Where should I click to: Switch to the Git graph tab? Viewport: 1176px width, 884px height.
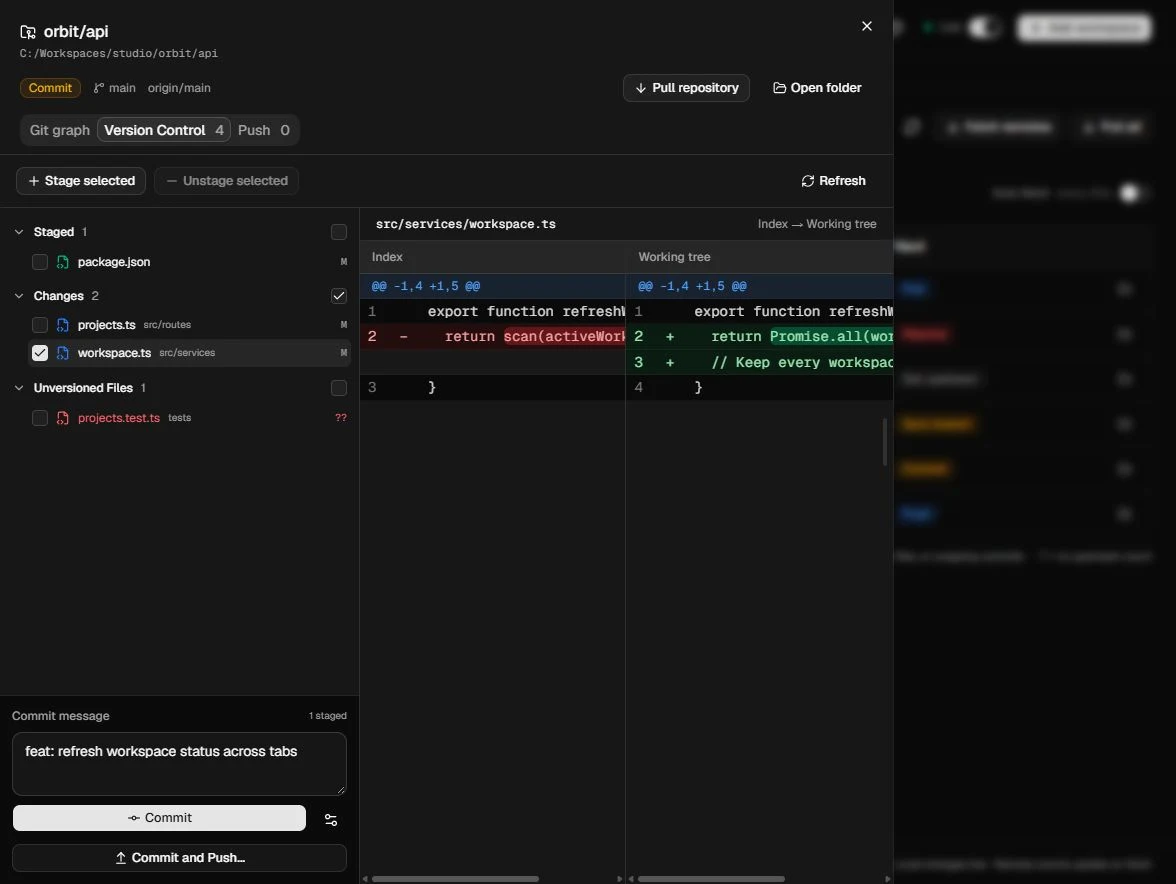60,130
